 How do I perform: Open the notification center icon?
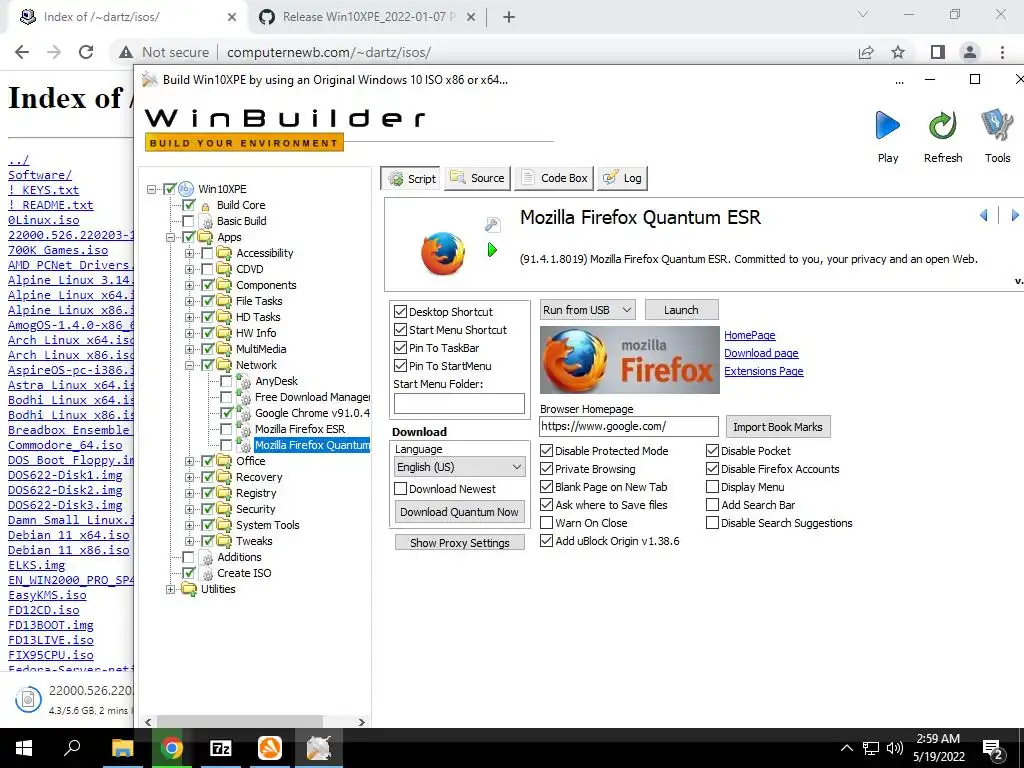tap(993, 750)
